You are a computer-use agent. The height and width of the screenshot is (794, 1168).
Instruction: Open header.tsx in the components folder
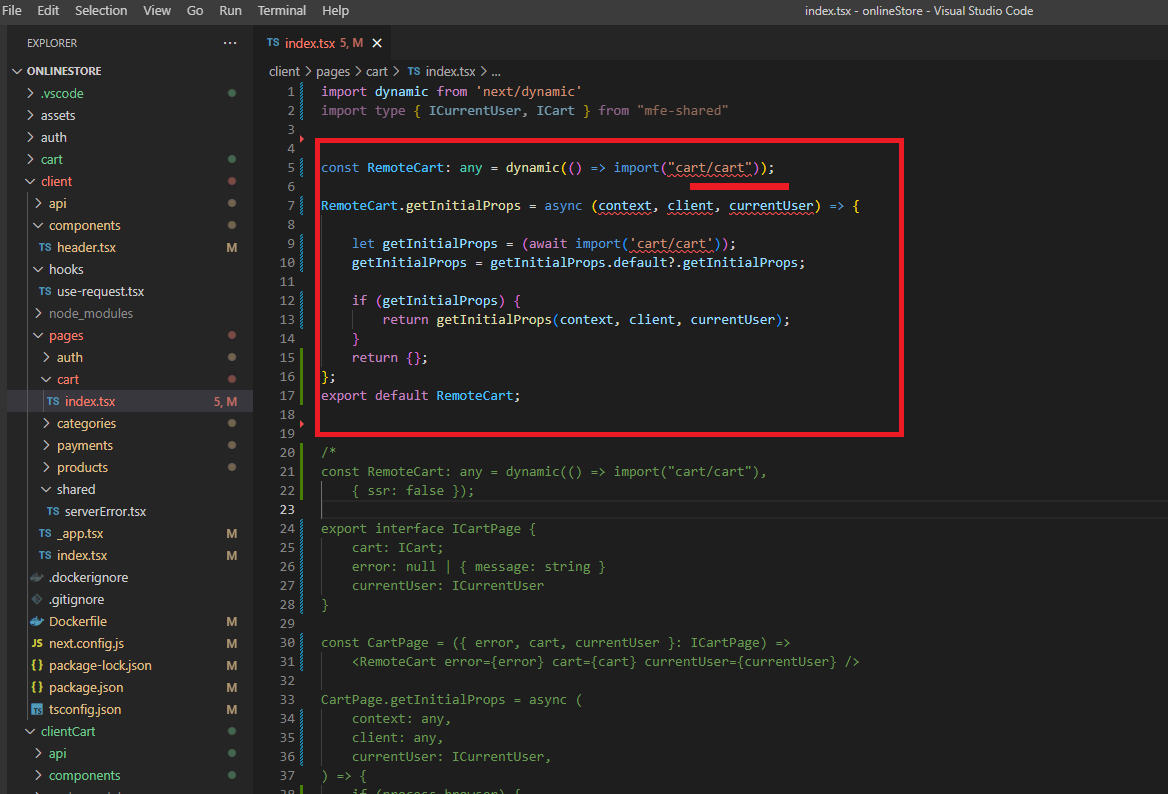86,247
